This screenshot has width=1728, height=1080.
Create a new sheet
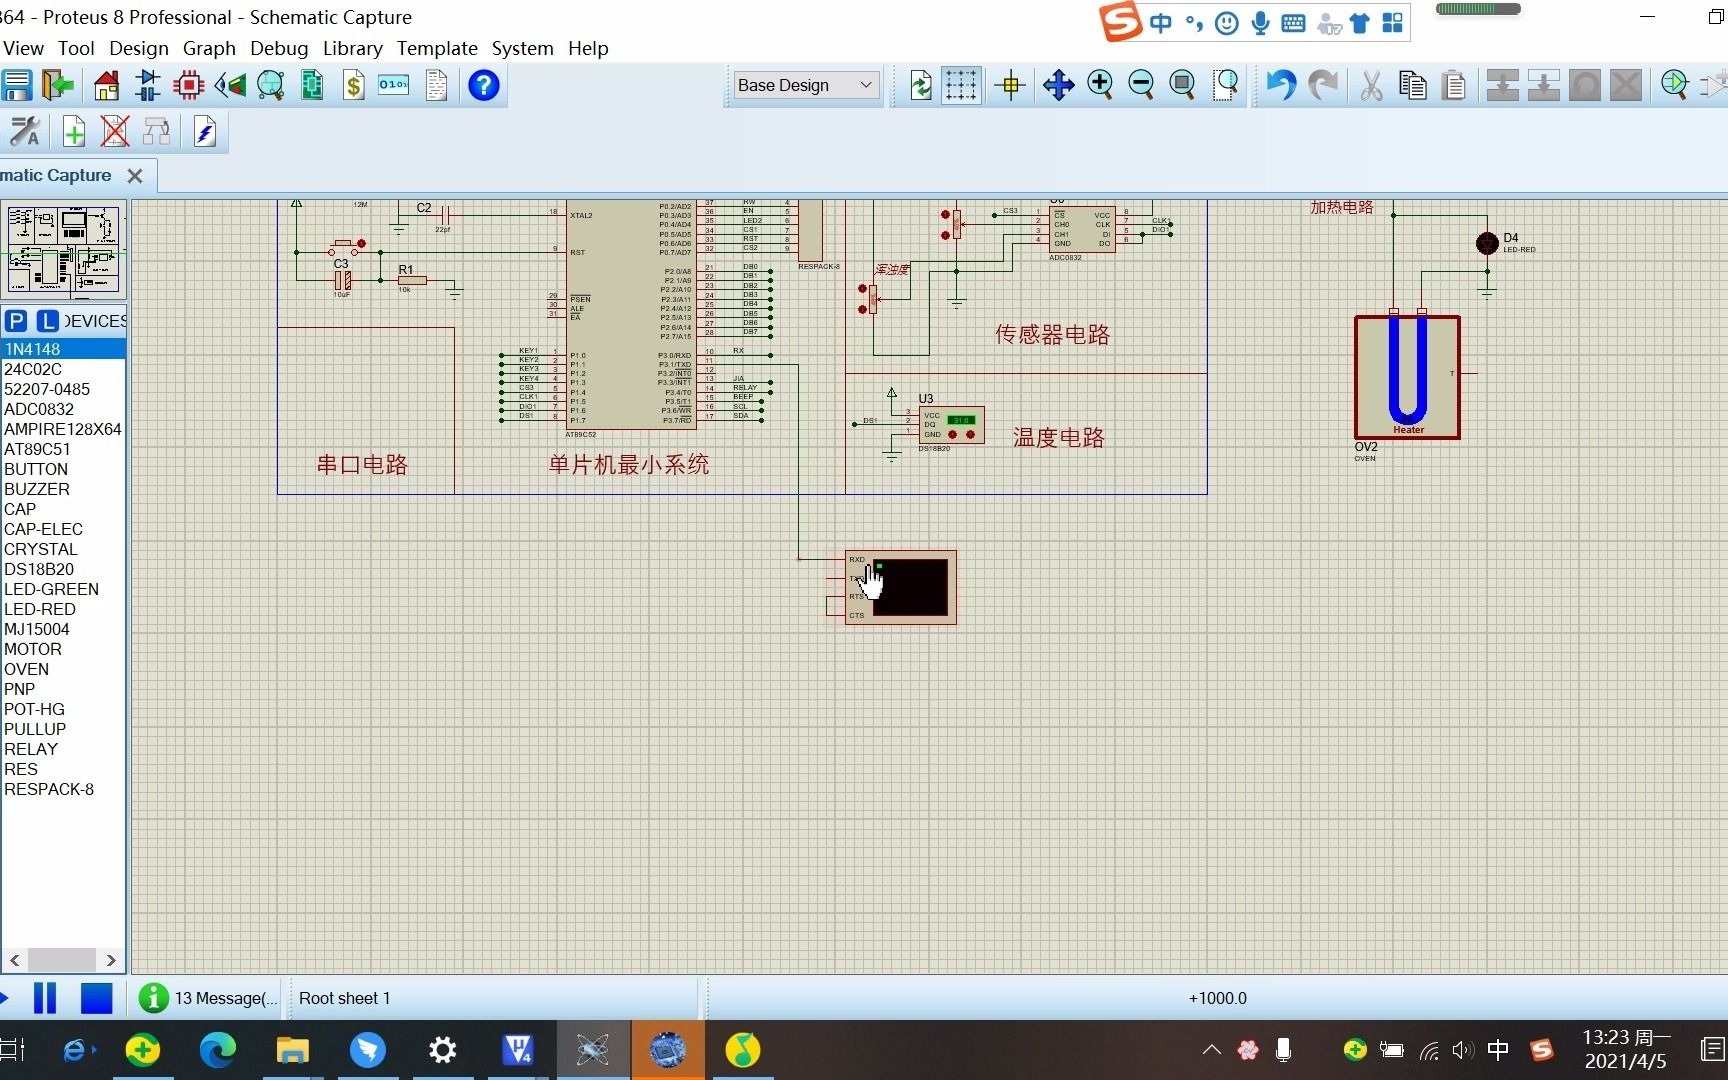click(73, 131)
